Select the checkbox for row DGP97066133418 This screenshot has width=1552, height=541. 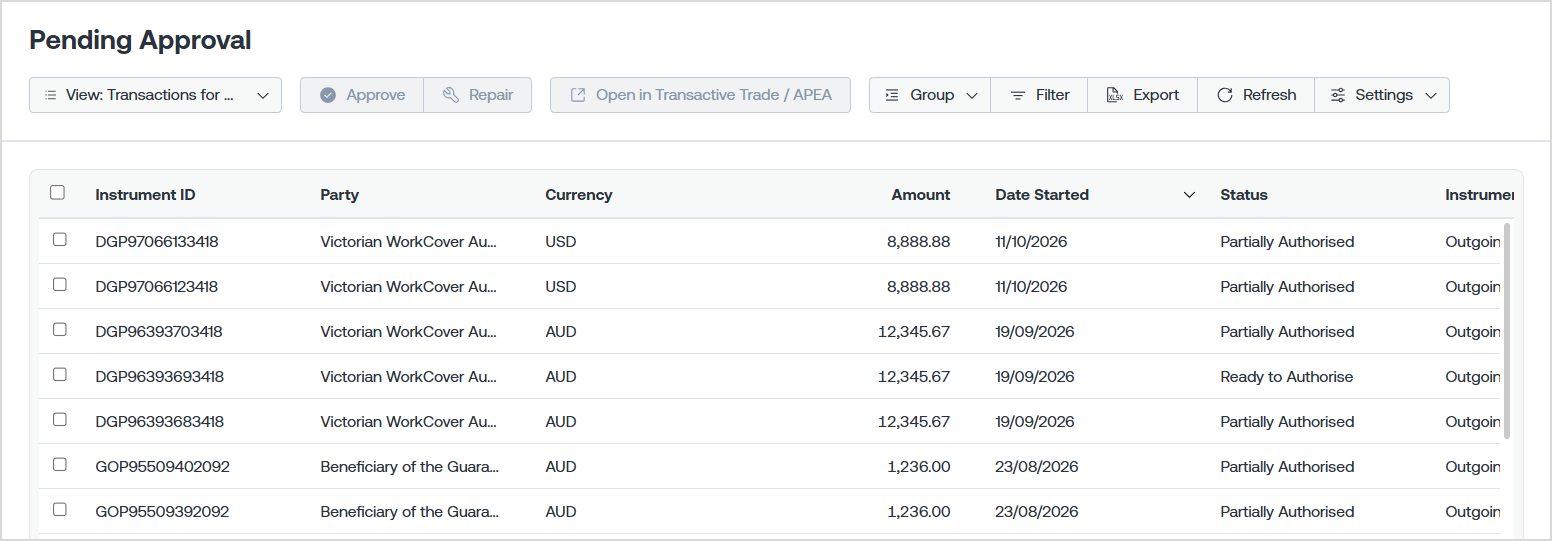[60, 240]
